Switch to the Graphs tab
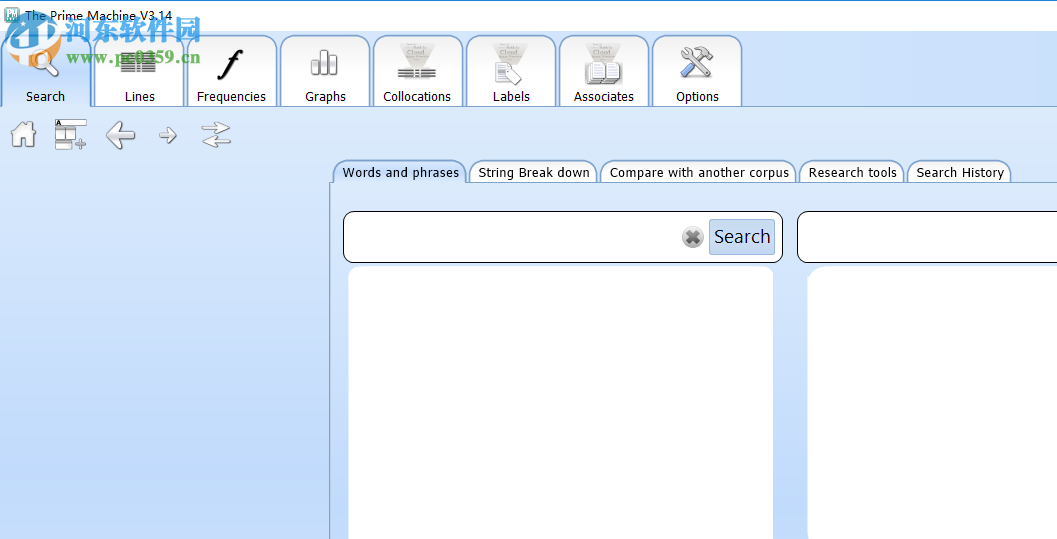 point(325,71)
